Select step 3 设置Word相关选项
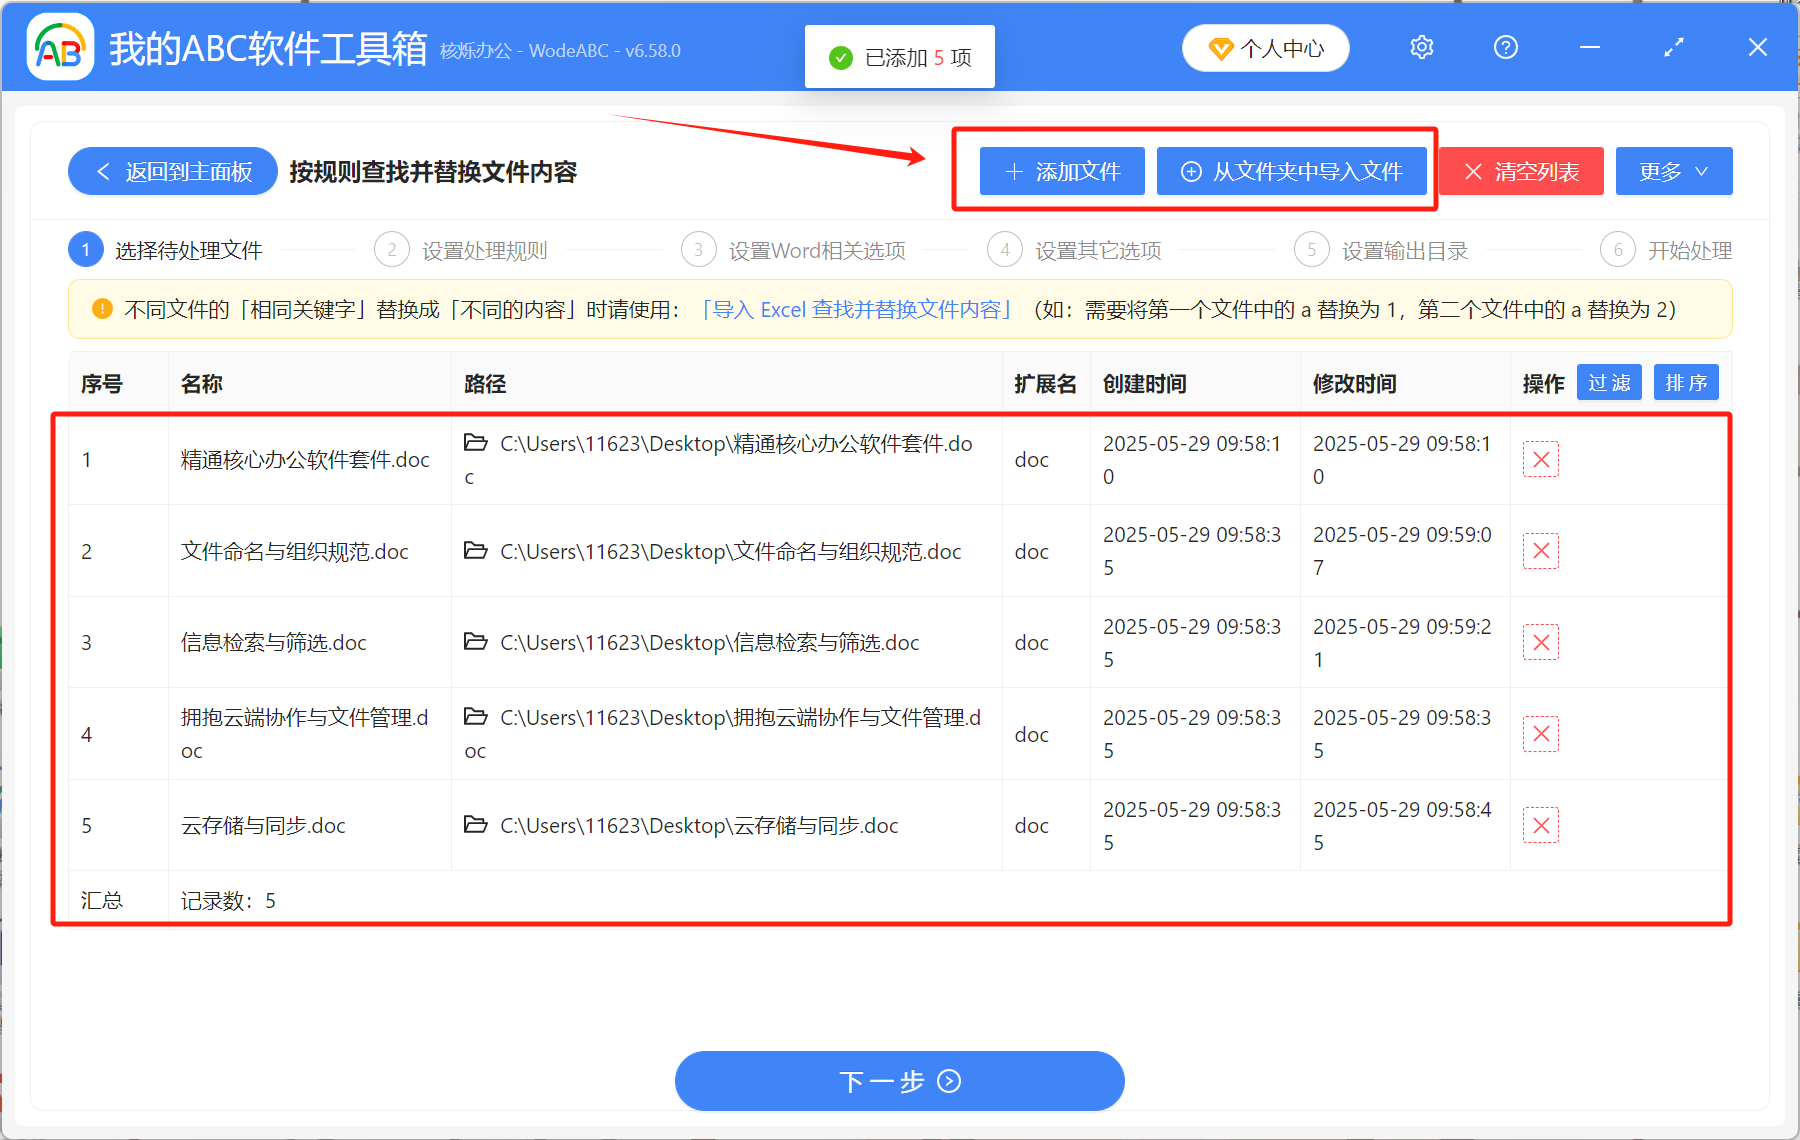The height and width of the screenshot is (1140, 1800). point(796,250)
